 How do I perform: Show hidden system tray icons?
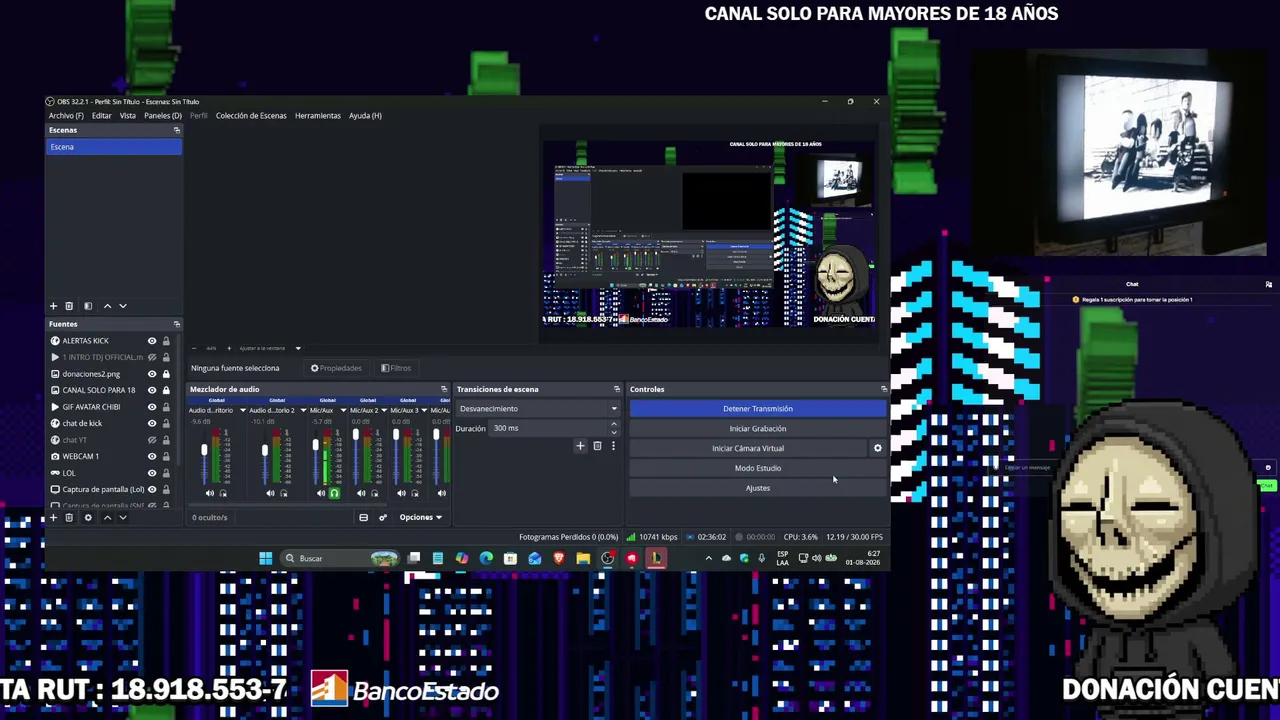tap(709, 558)
